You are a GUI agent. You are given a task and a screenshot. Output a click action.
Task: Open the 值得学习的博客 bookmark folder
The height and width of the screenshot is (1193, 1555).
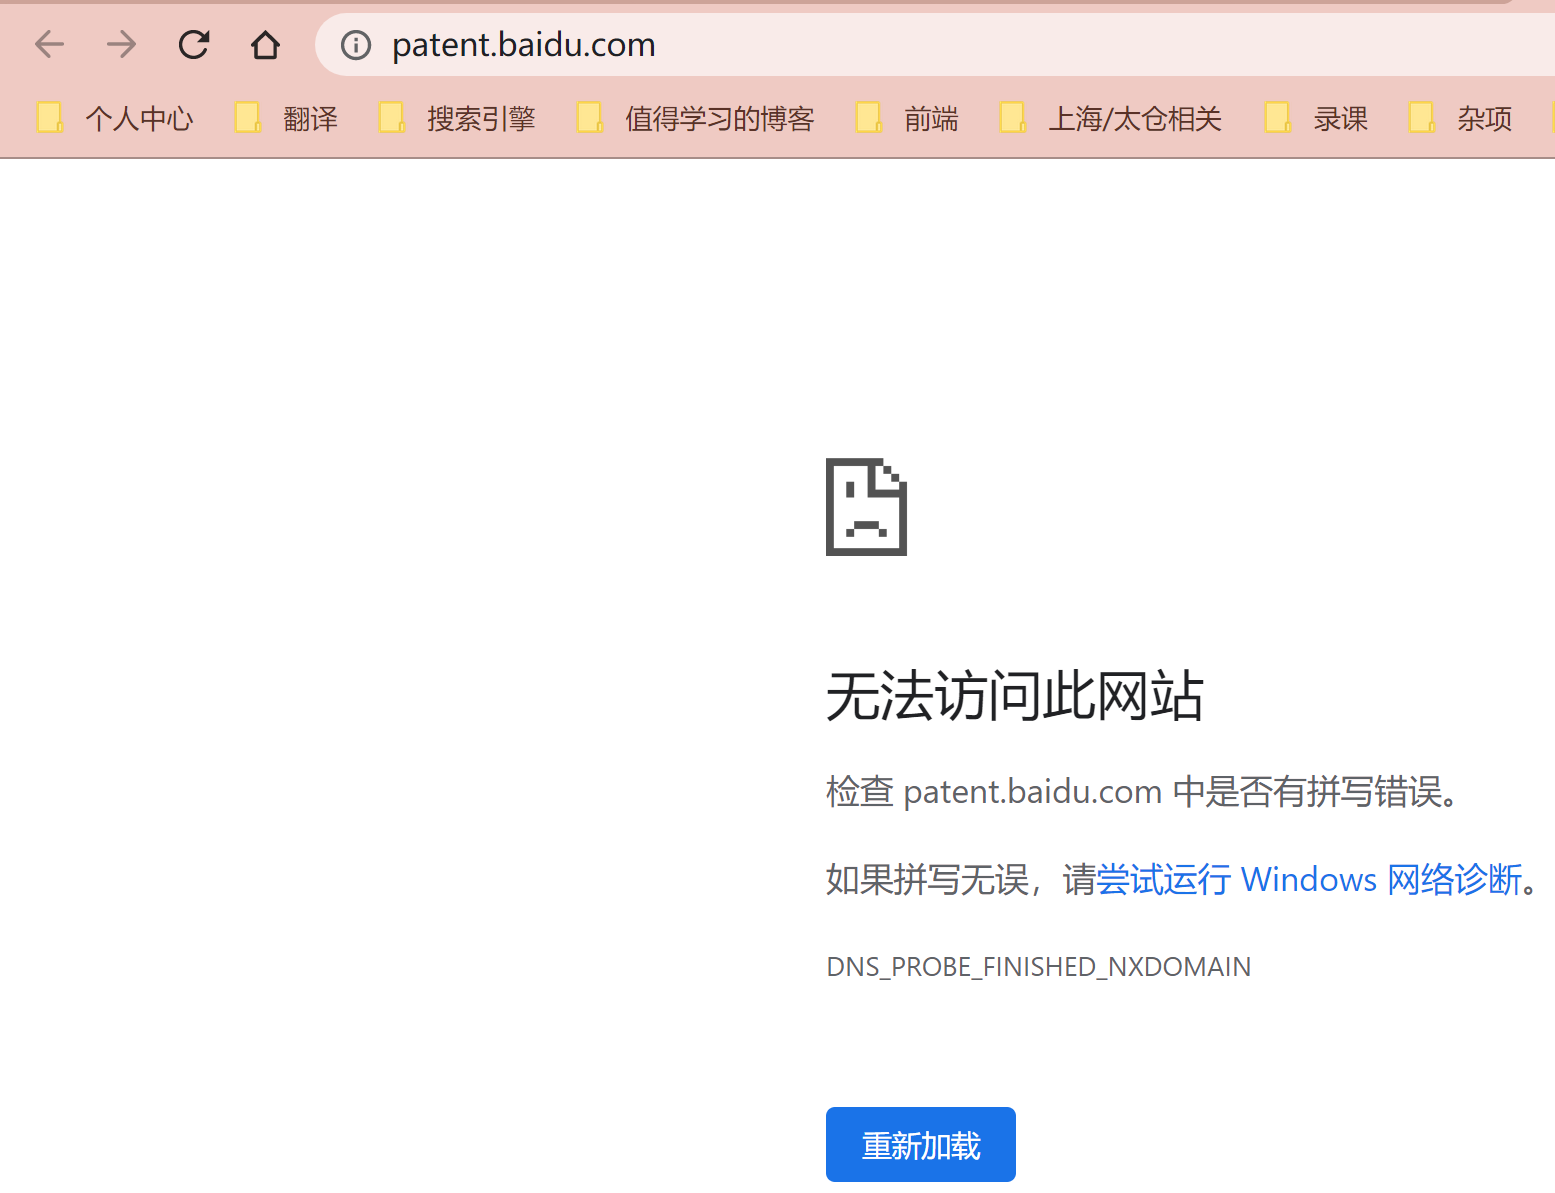(696, 119)
